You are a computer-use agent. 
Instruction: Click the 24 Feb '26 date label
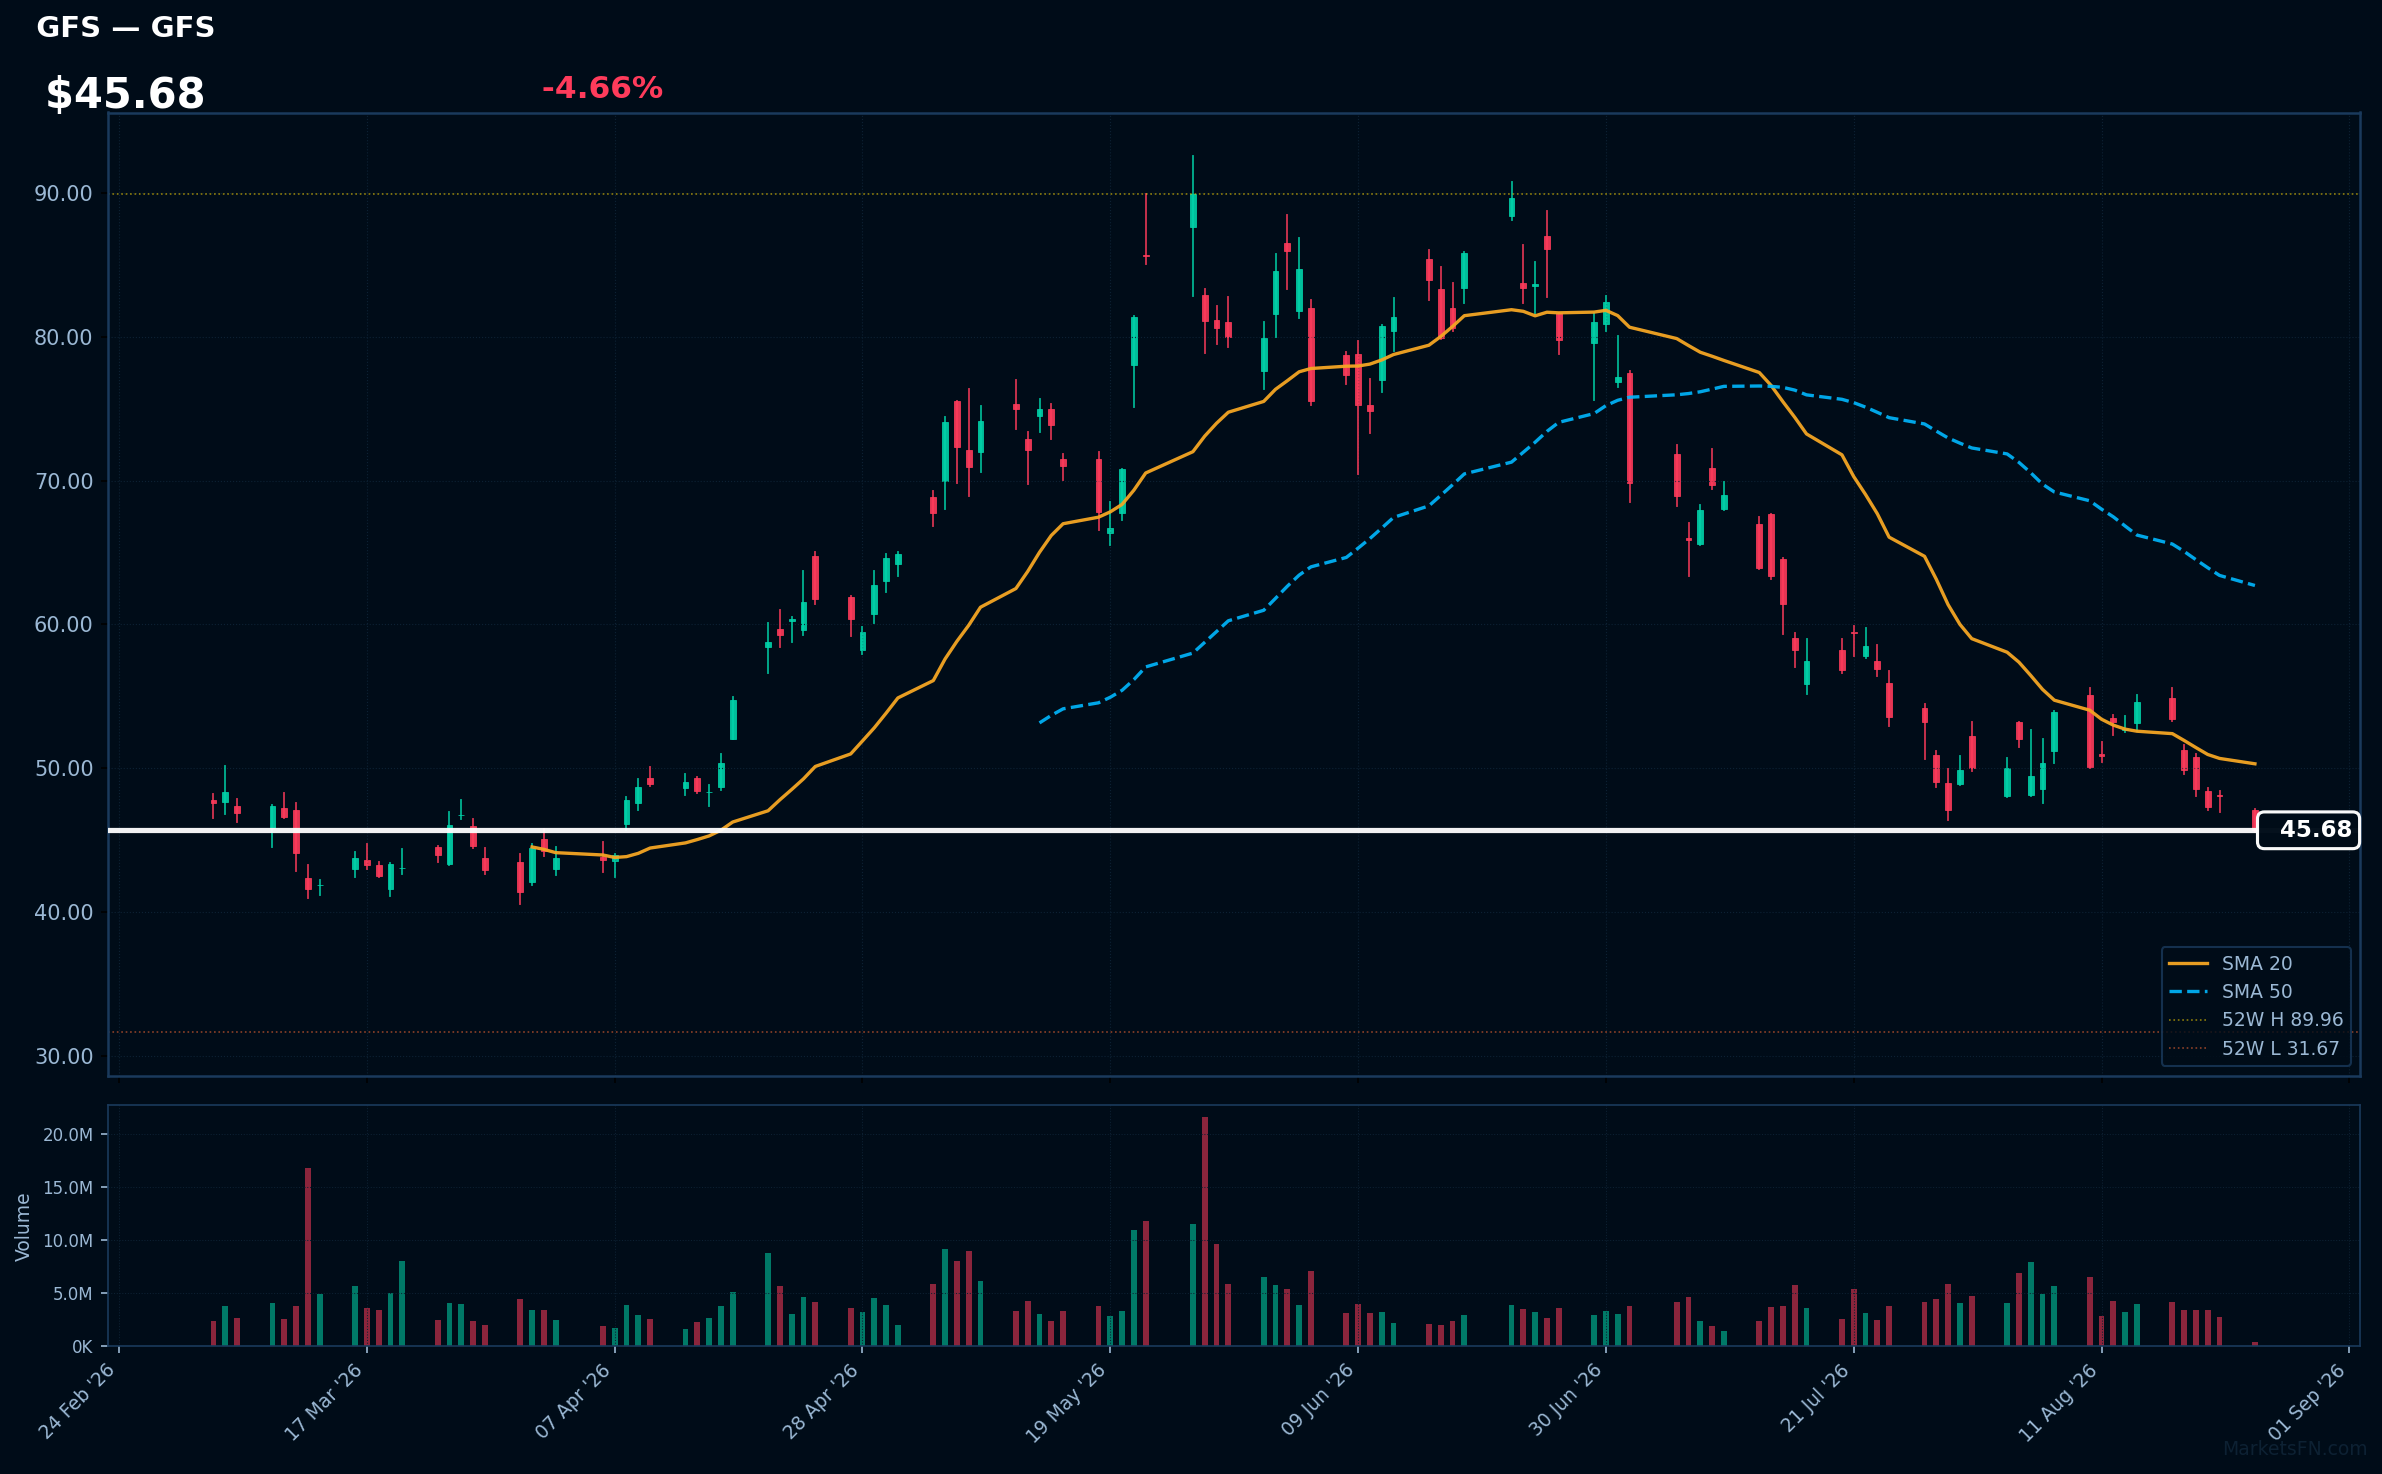[x=77, y=1401]
